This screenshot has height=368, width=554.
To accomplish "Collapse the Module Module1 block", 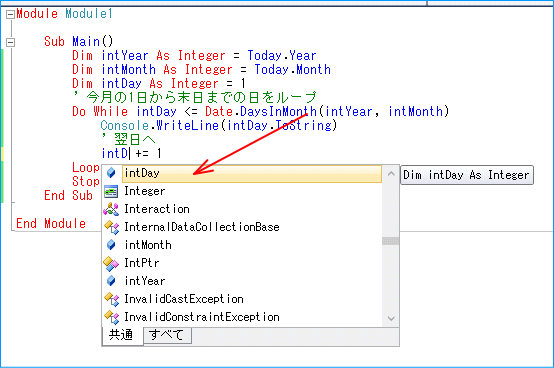I will [11, 14].
